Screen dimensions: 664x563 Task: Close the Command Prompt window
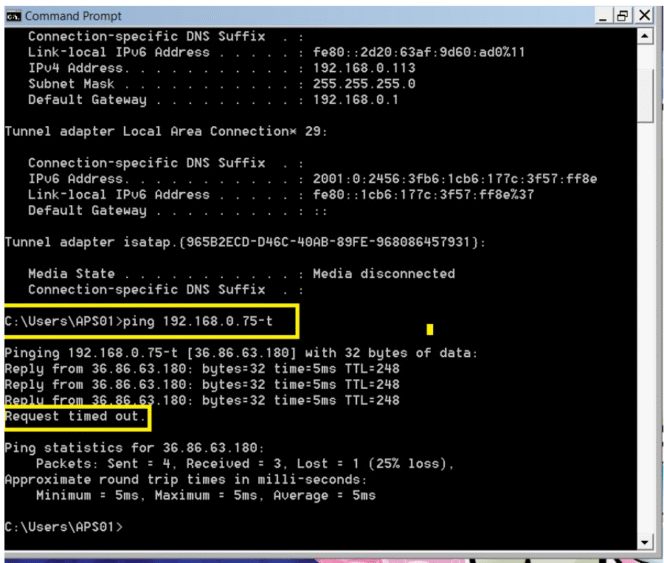tap(645, 16)
